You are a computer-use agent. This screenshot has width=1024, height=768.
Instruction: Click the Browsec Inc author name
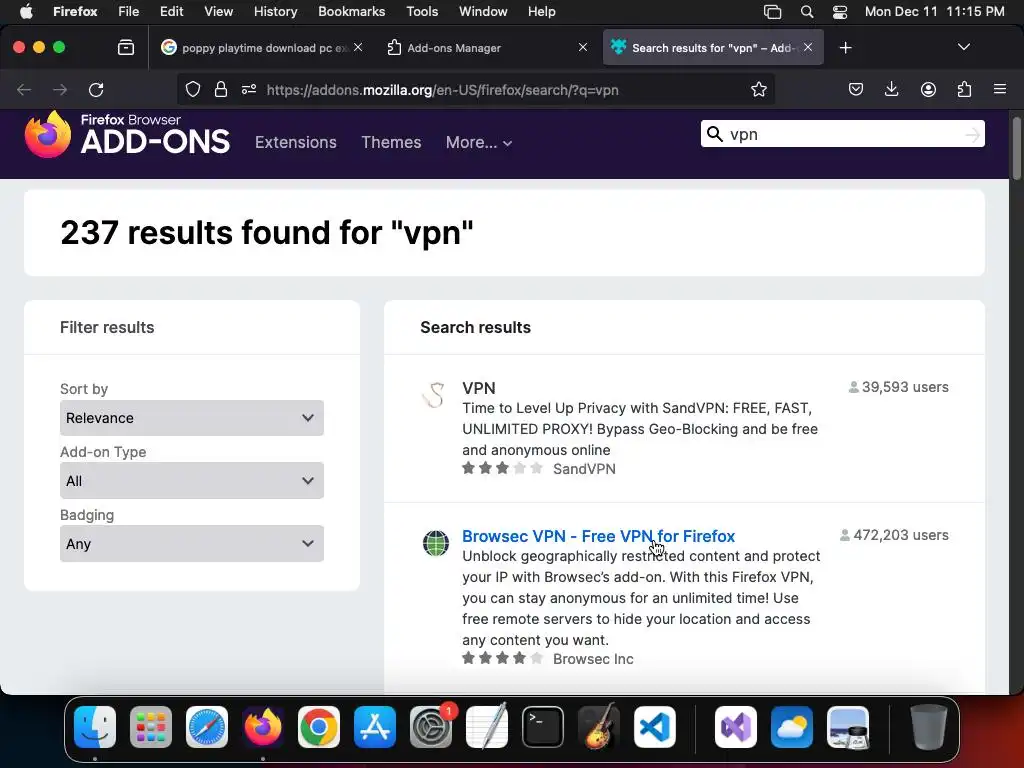[593, 659]
